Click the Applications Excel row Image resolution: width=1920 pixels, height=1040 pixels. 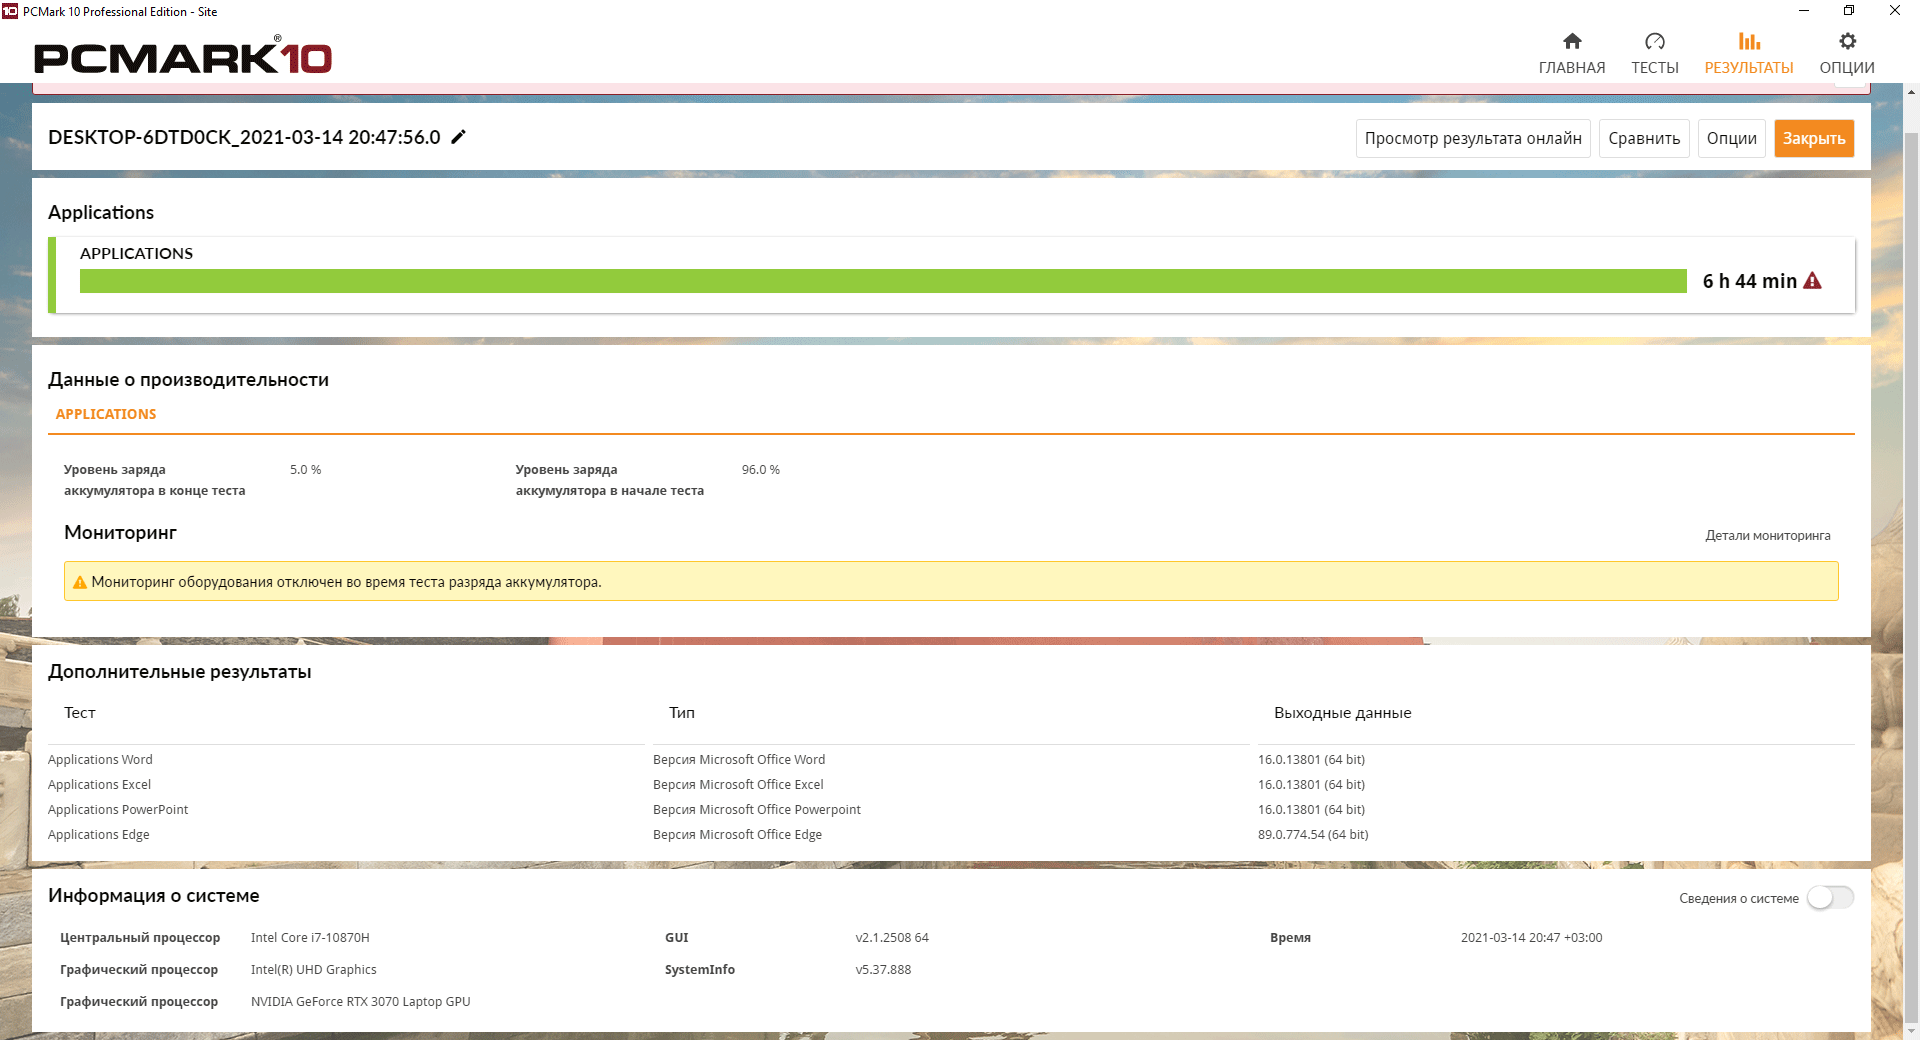coord(951,785)
